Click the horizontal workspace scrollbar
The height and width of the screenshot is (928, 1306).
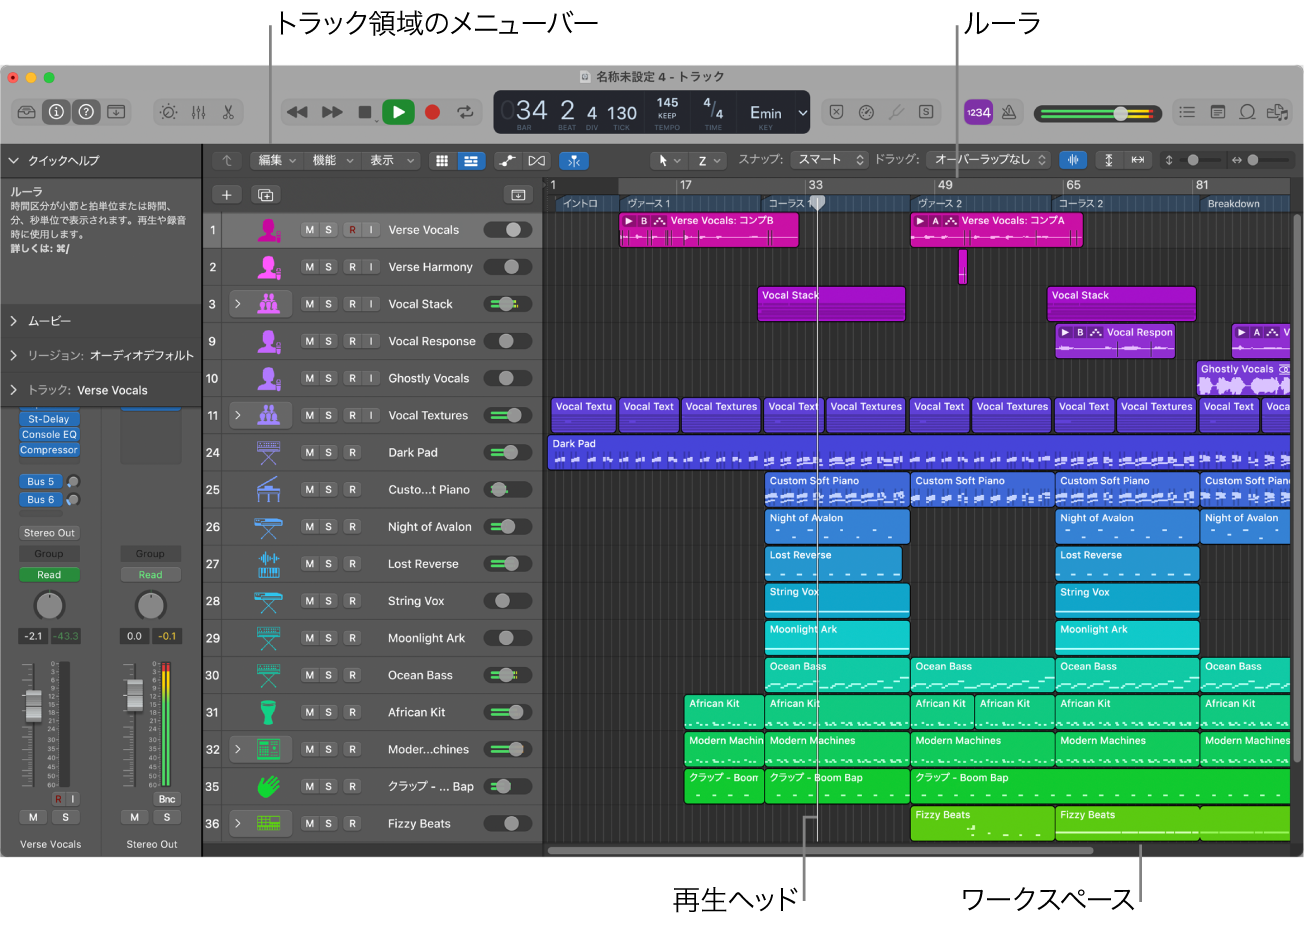(x=820, y=851)
